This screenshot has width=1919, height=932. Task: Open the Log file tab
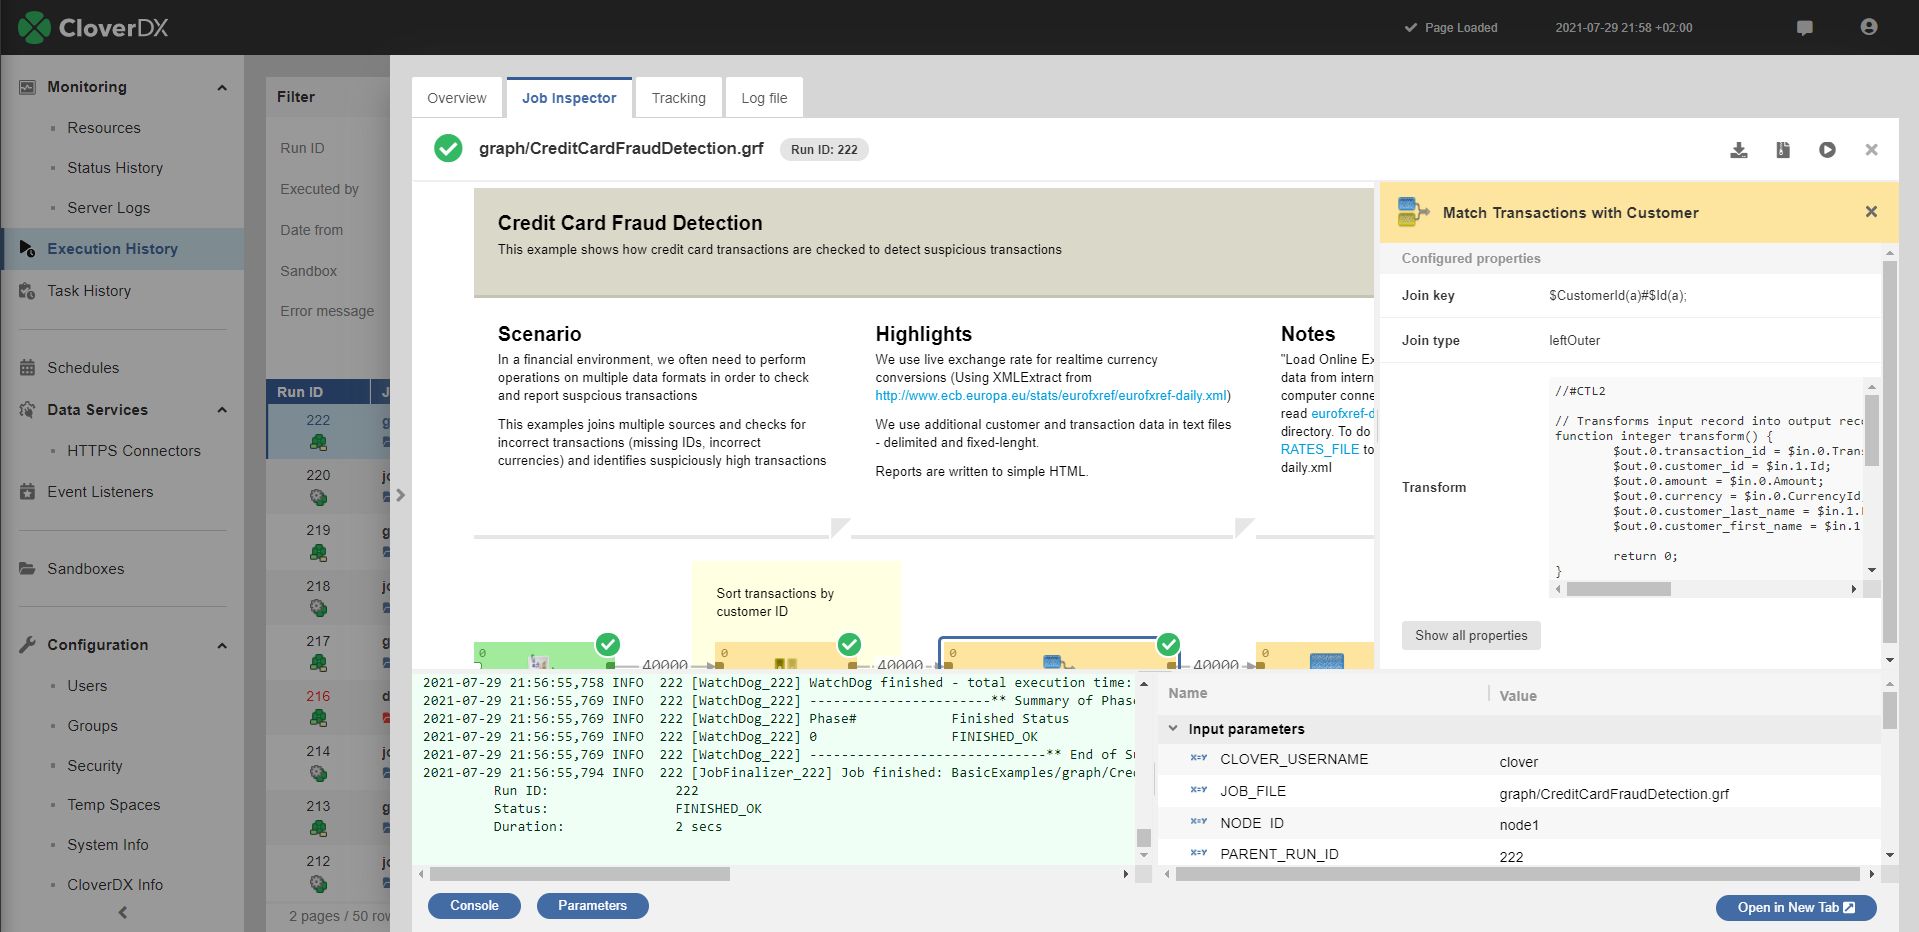(764, 98)
